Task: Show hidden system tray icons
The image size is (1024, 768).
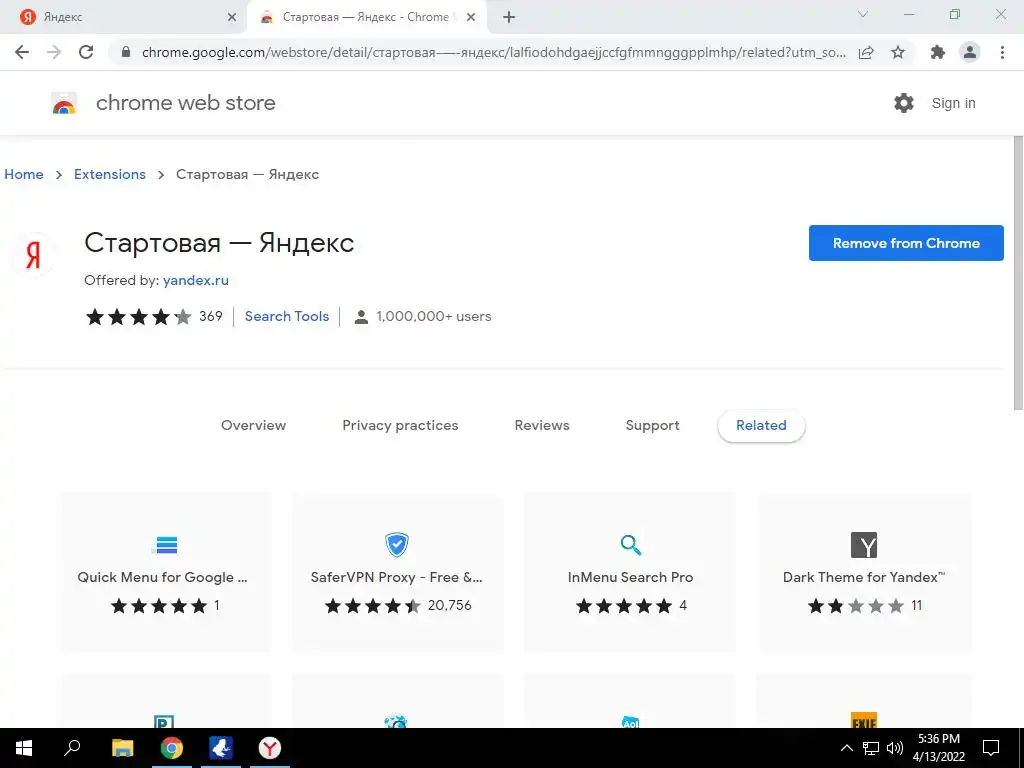Action: tap(846, 748)
